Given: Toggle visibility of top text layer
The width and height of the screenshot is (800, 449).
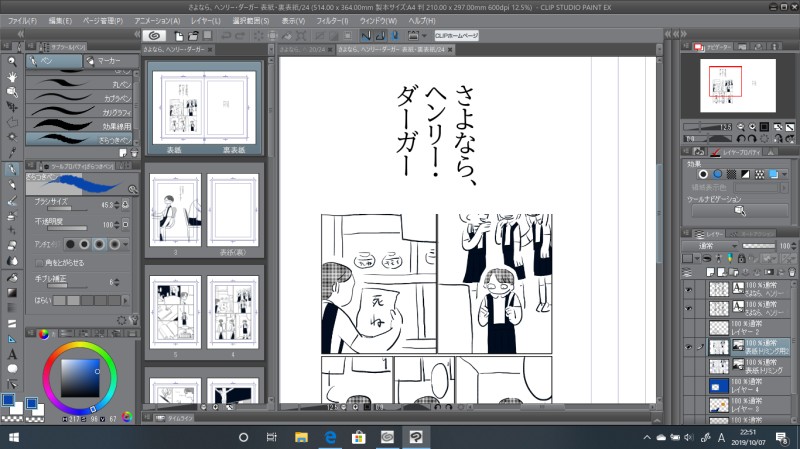Looking at the screenshot, I should (x=689, y=290).
